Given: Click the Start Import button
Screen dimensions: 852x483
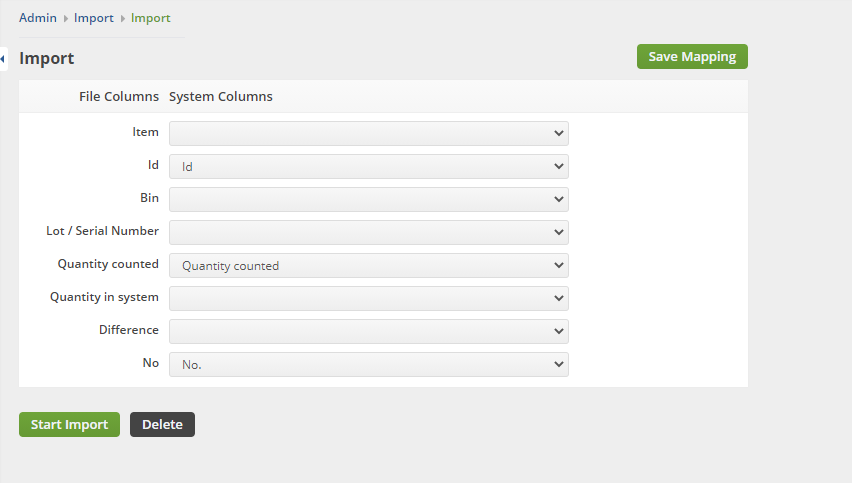Looking at the screenshot, I should [70, 424].
